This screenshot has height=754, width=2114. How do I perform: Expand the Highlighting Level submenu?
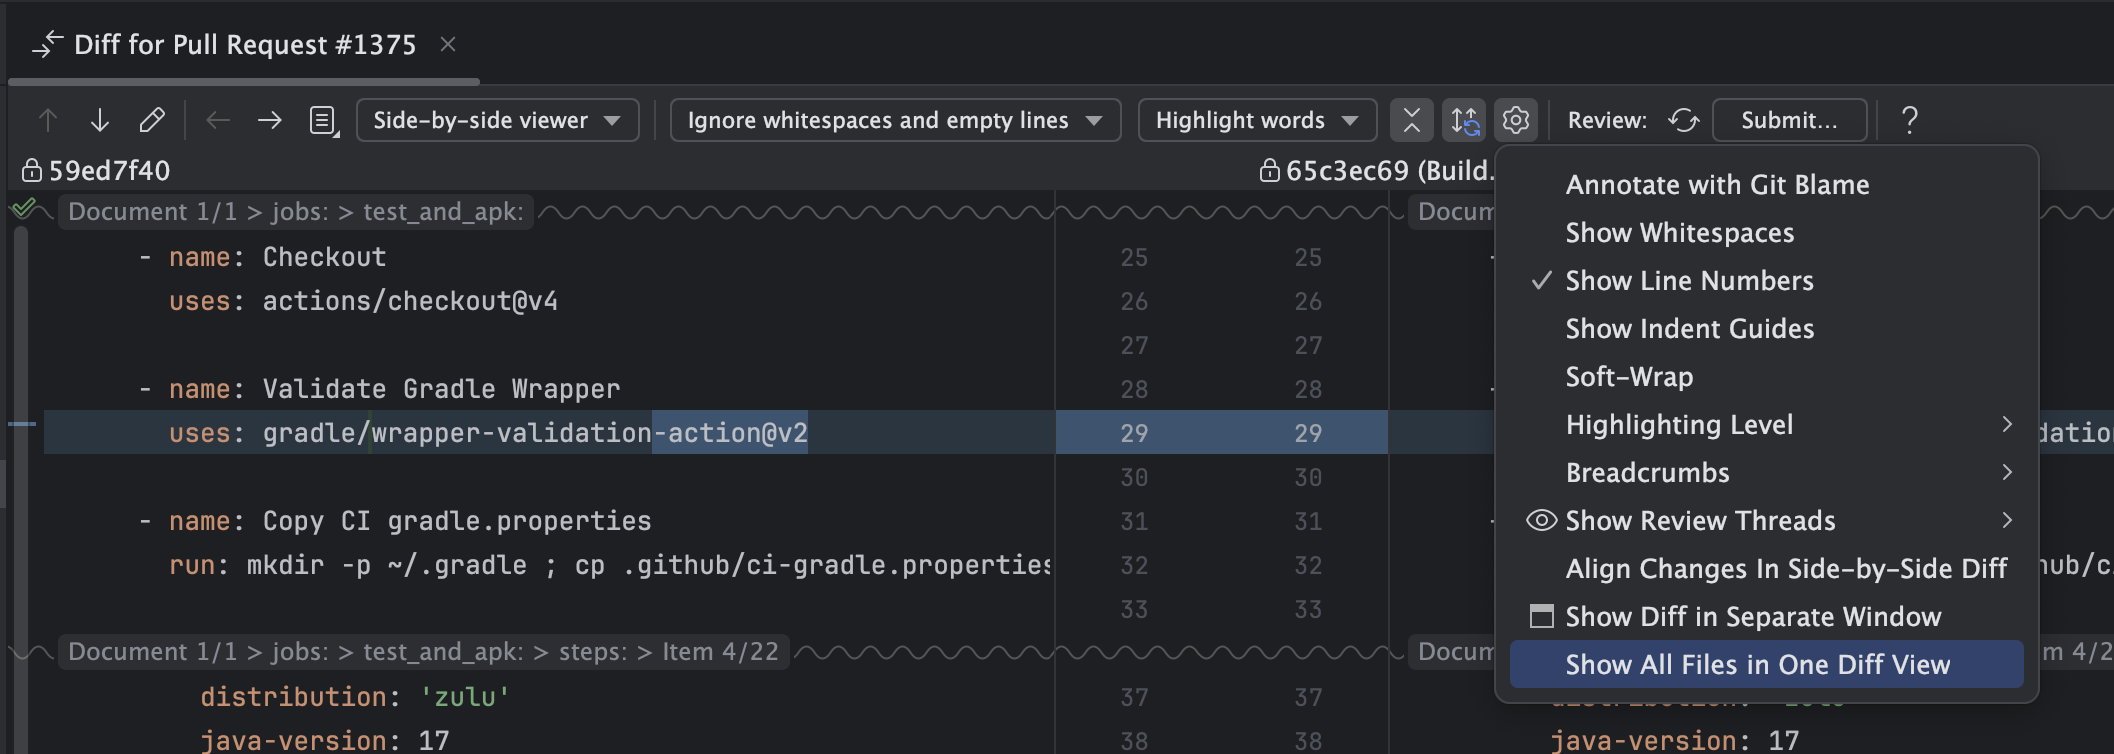(1766, 425)
